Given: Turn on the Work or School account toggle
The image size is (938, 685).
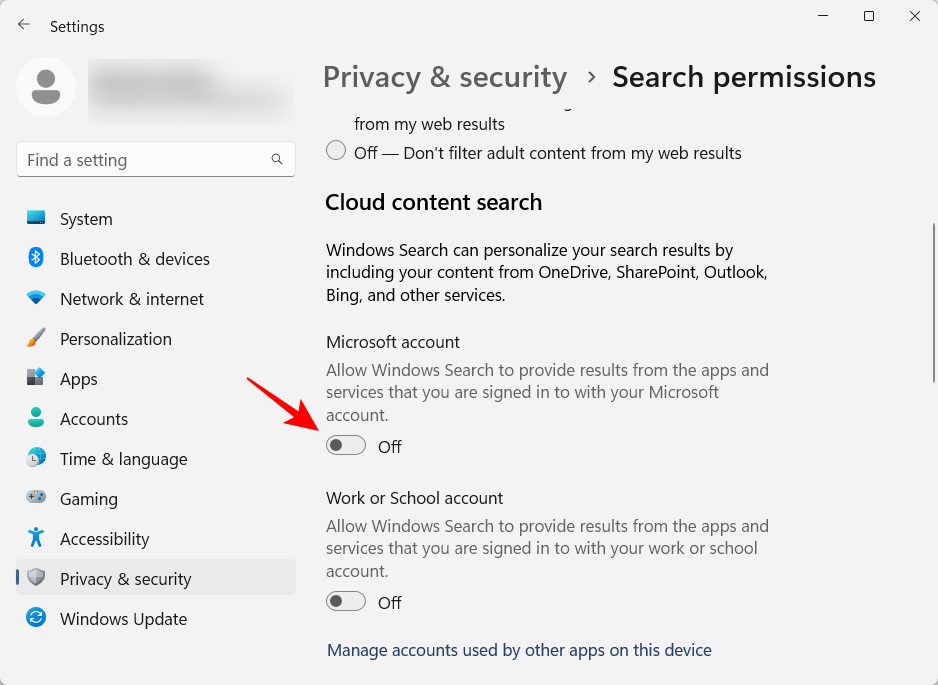Looking at the screenshot, I should [x=346, y=600].
